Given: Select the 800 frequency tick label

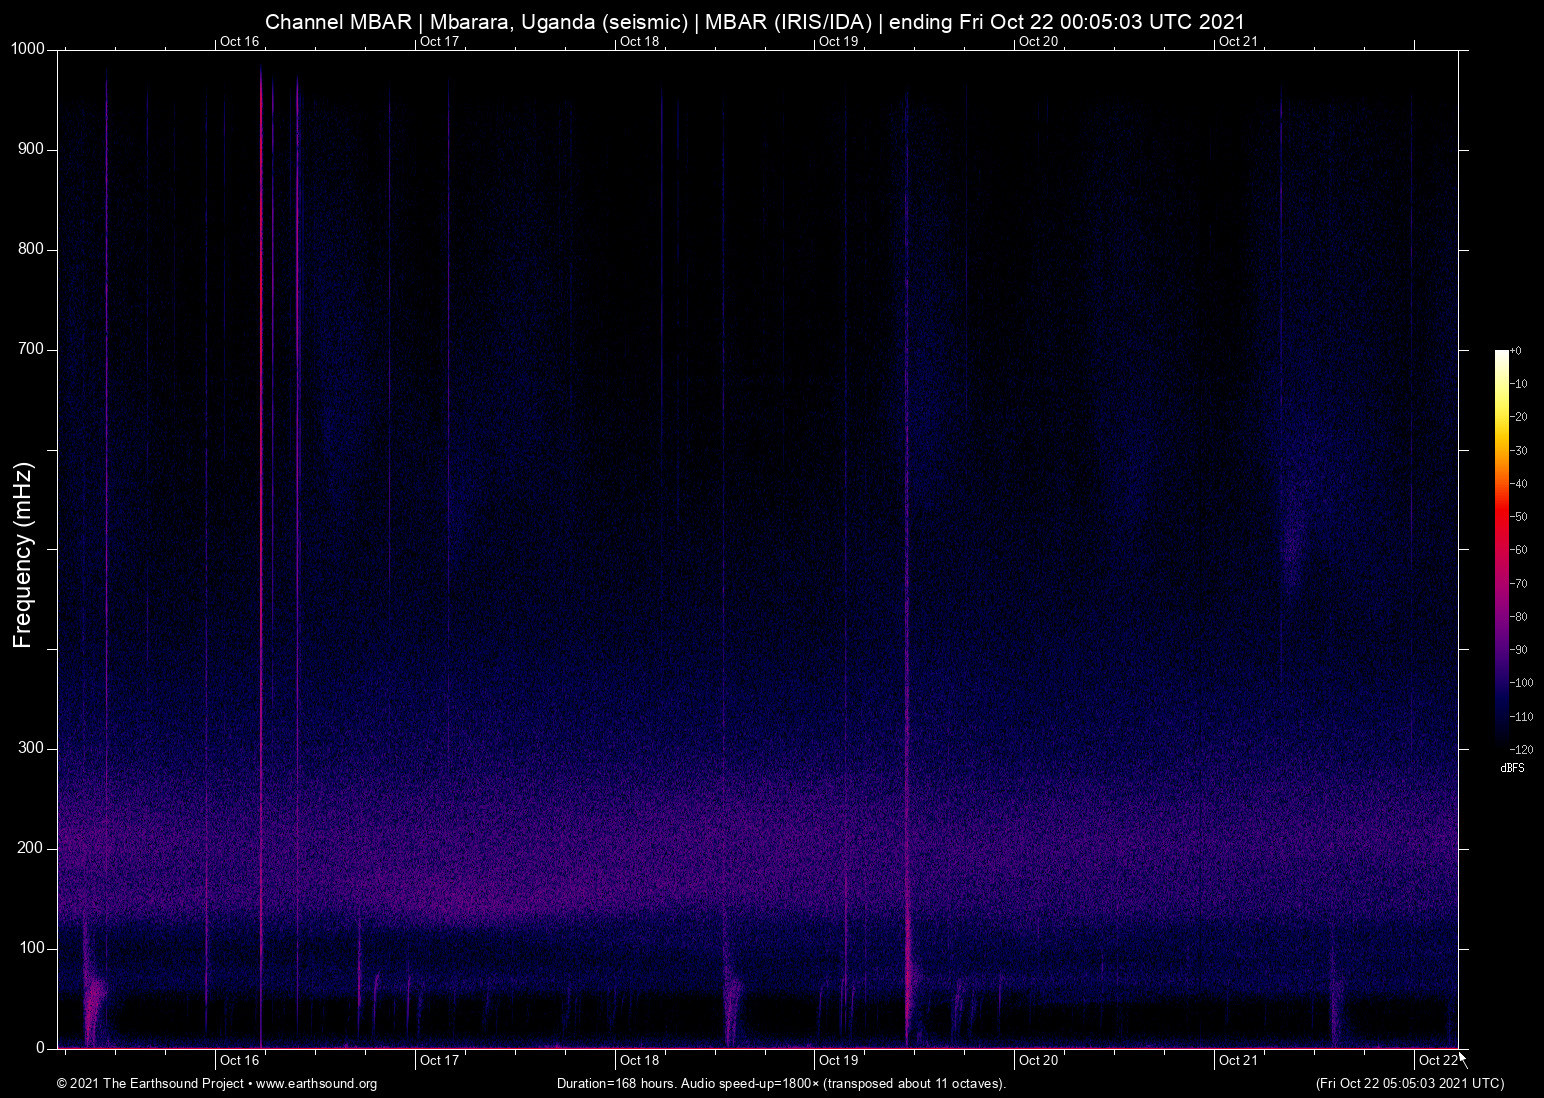Looking at the screenshot, I should (x=32, y=249).
